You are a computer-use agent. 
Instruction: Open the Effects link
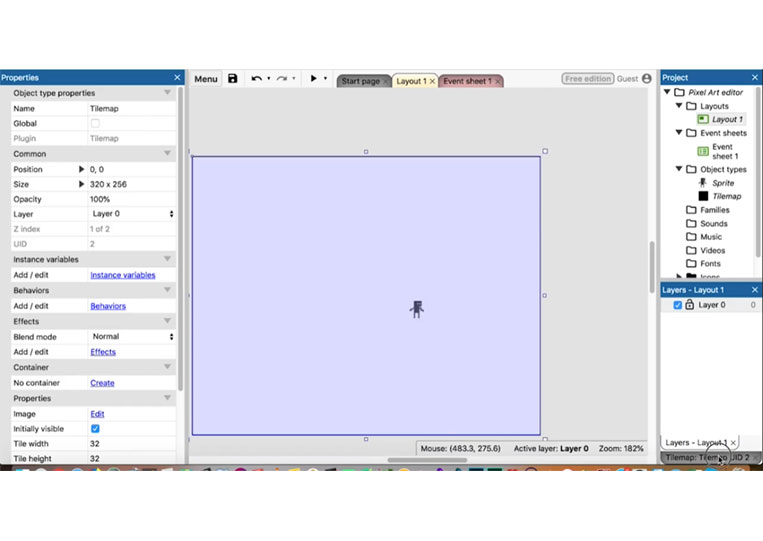click(103, 352)
